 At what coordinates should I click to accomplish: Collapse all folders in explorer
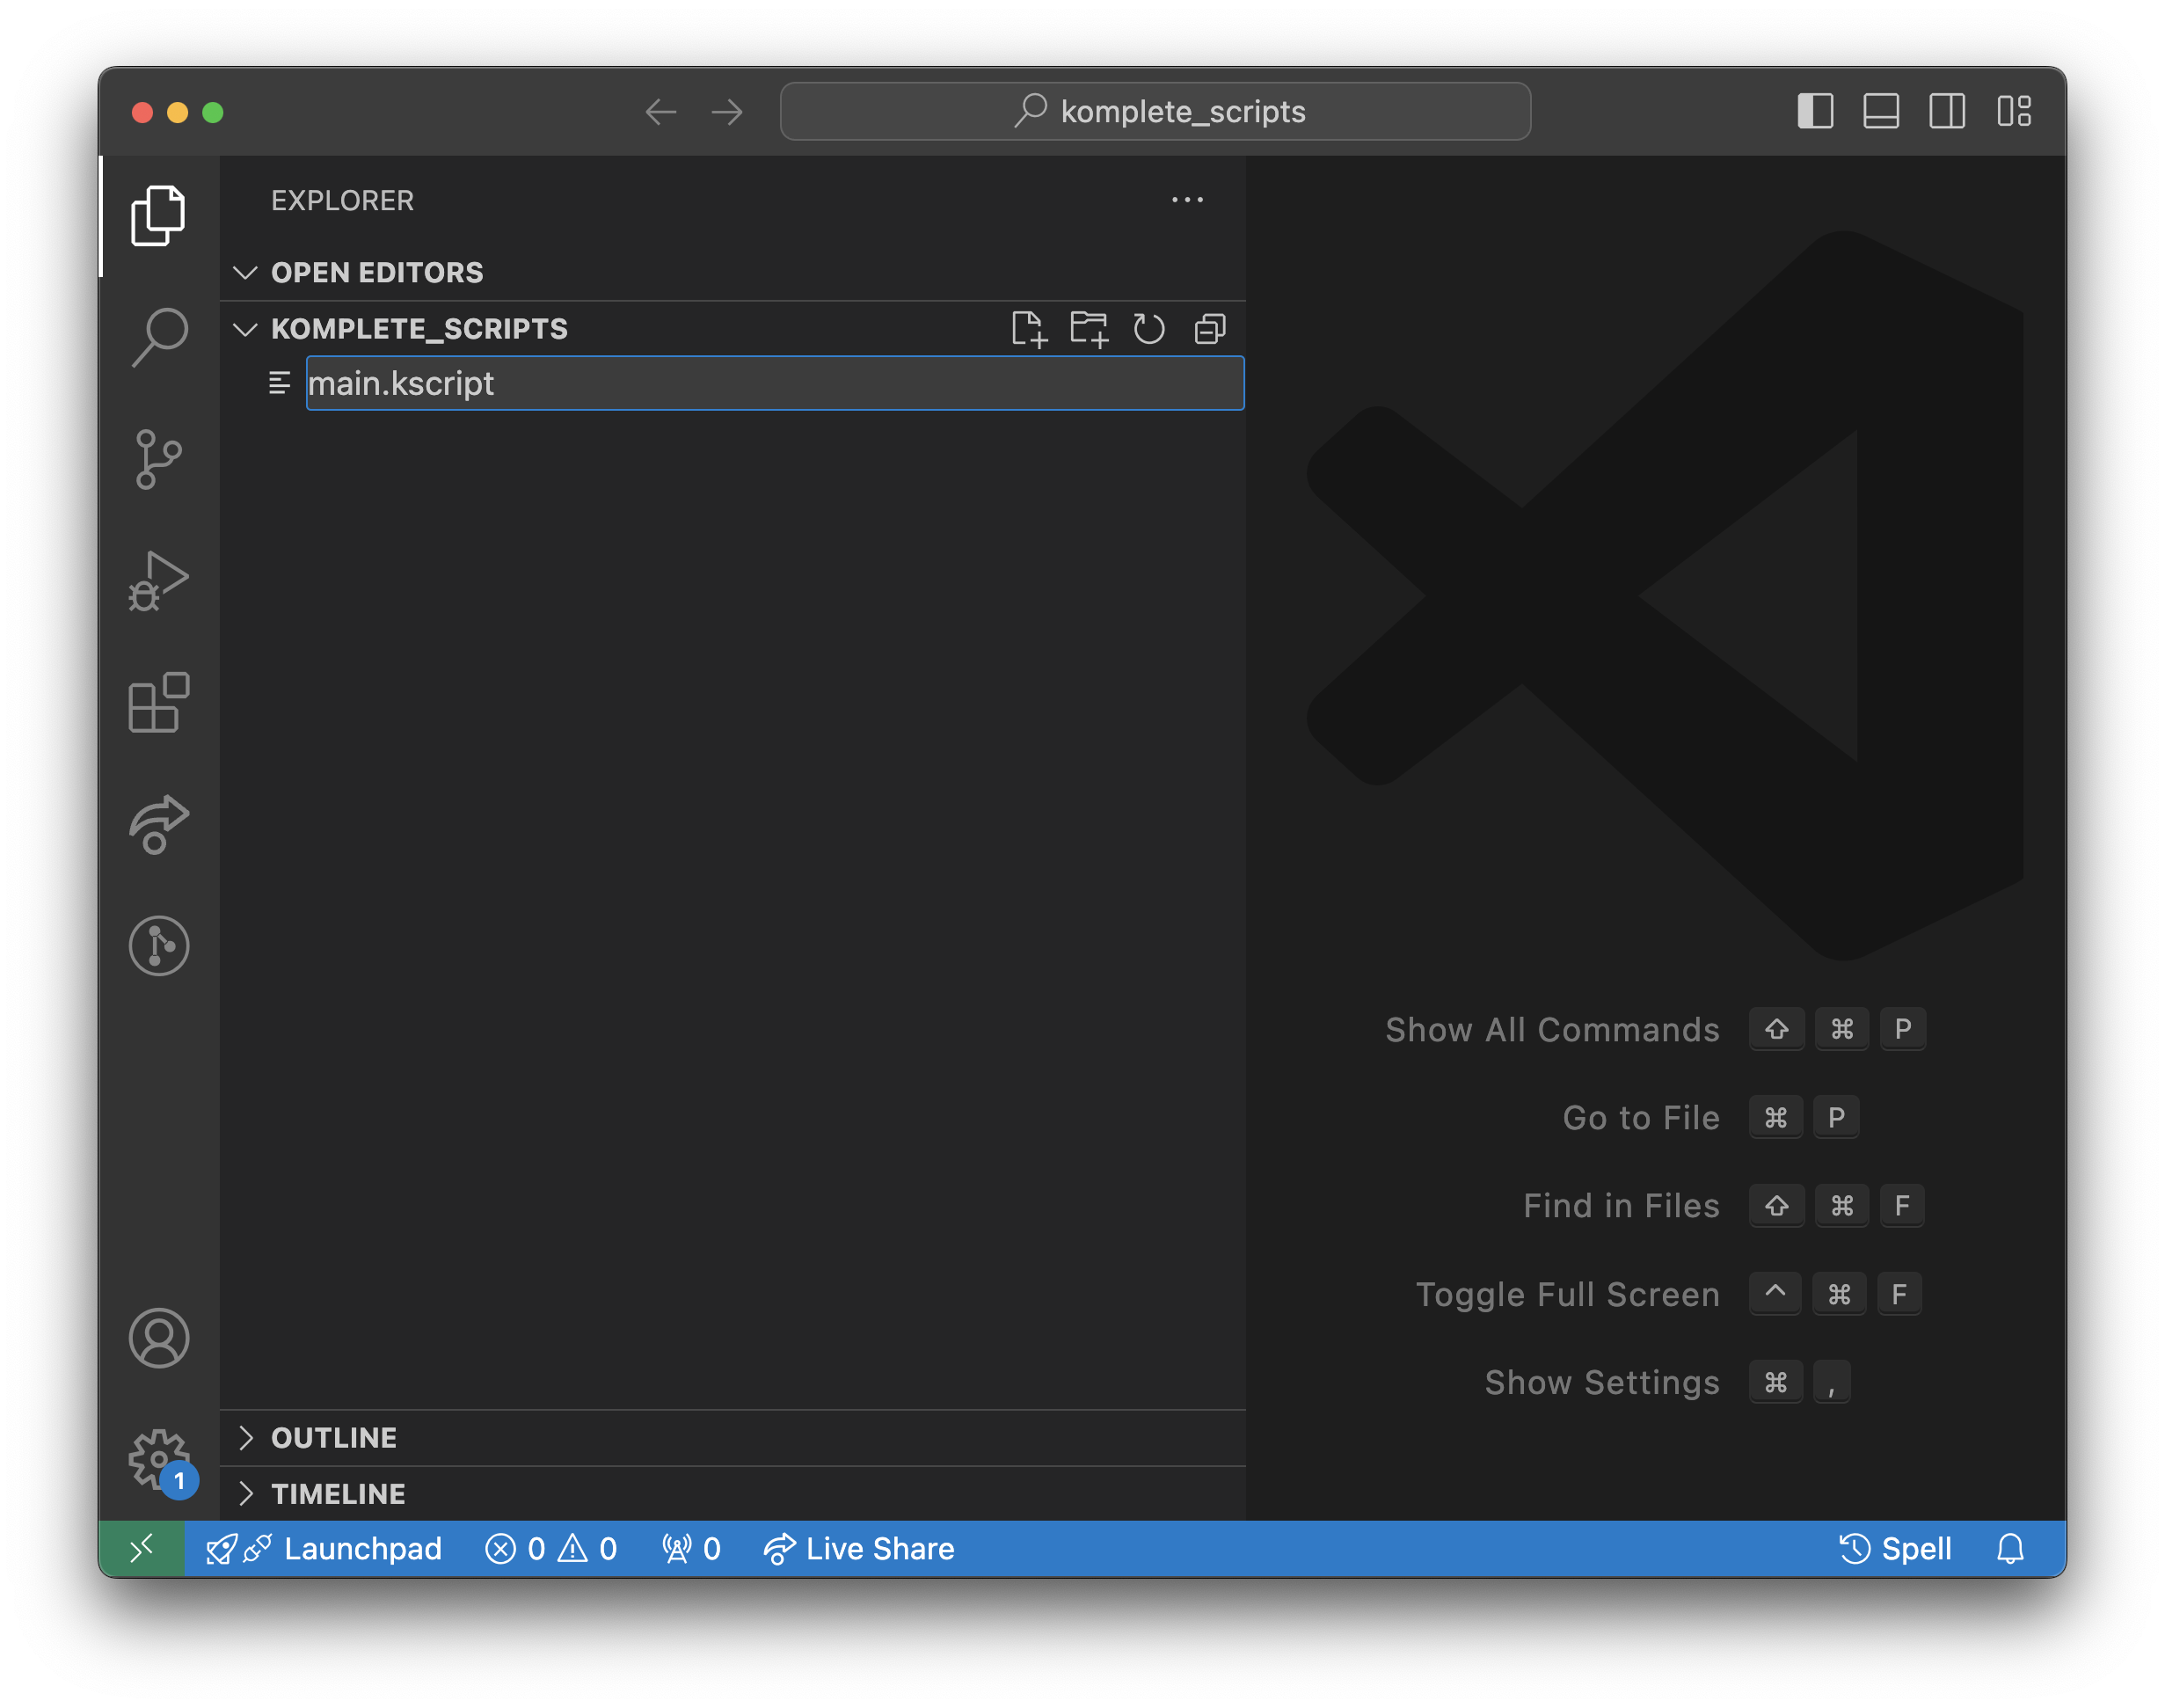1210,329
